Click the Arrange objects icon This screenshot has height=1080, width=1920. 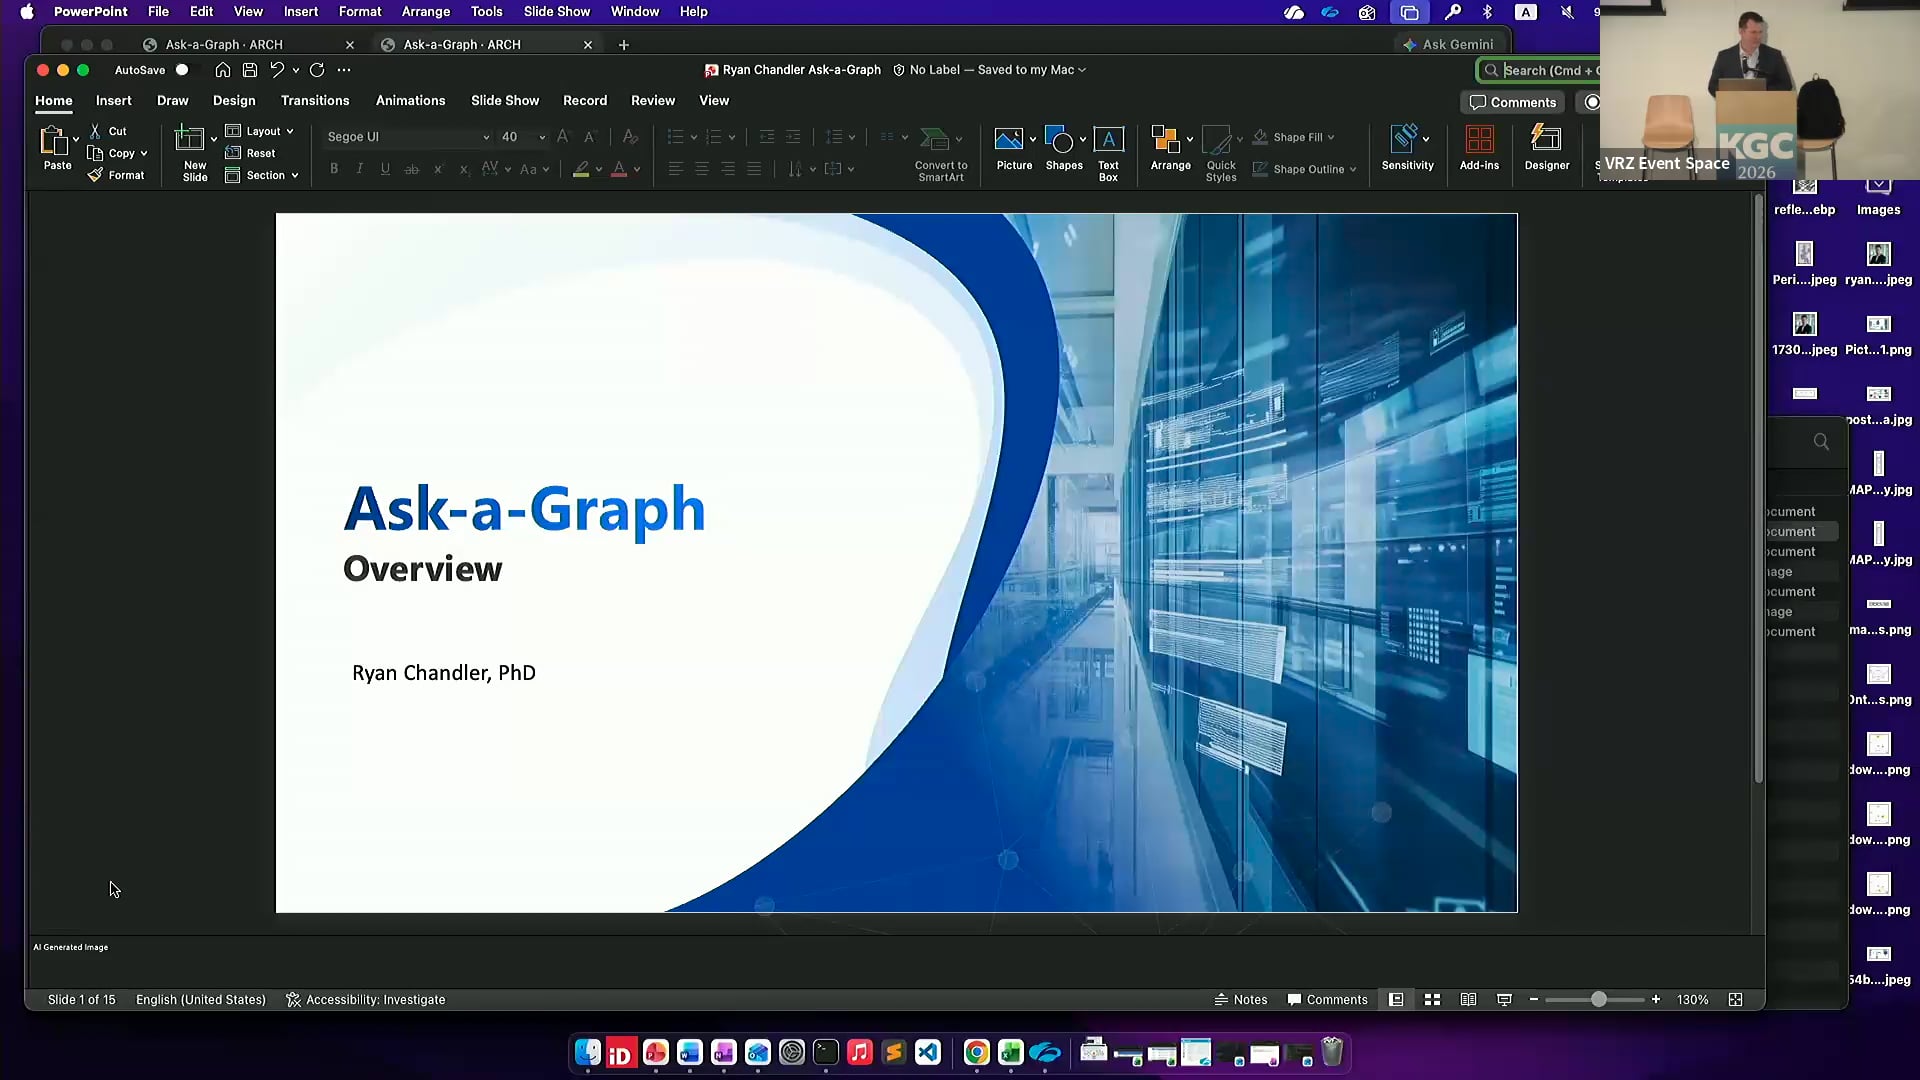coord(1165,139)
